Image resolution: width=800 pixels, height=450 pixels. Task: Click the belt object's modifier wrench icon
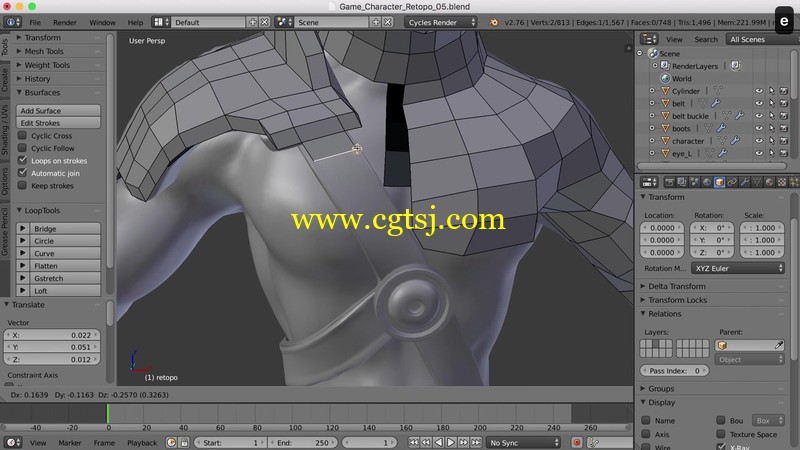click(716, 103)
